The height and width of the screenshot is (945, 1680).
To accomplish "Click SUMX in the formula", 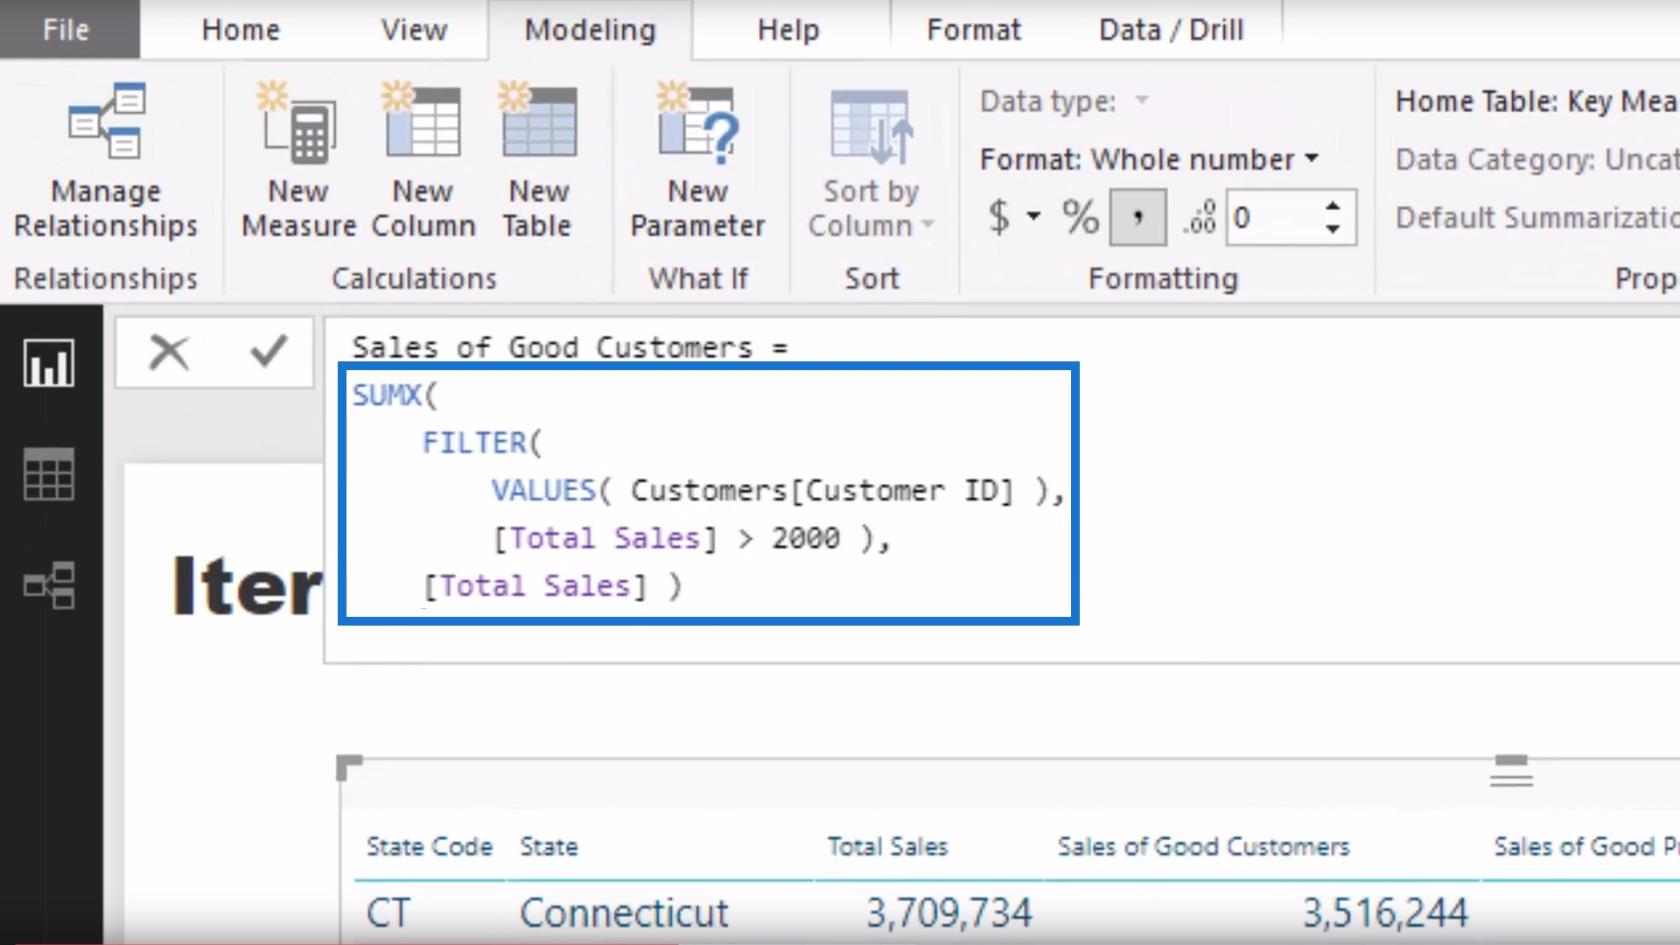I will (386, 395).
